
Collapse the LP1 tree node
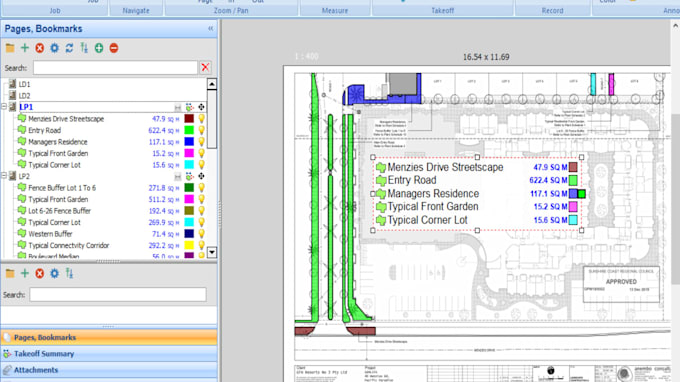[x=4, y=107]
